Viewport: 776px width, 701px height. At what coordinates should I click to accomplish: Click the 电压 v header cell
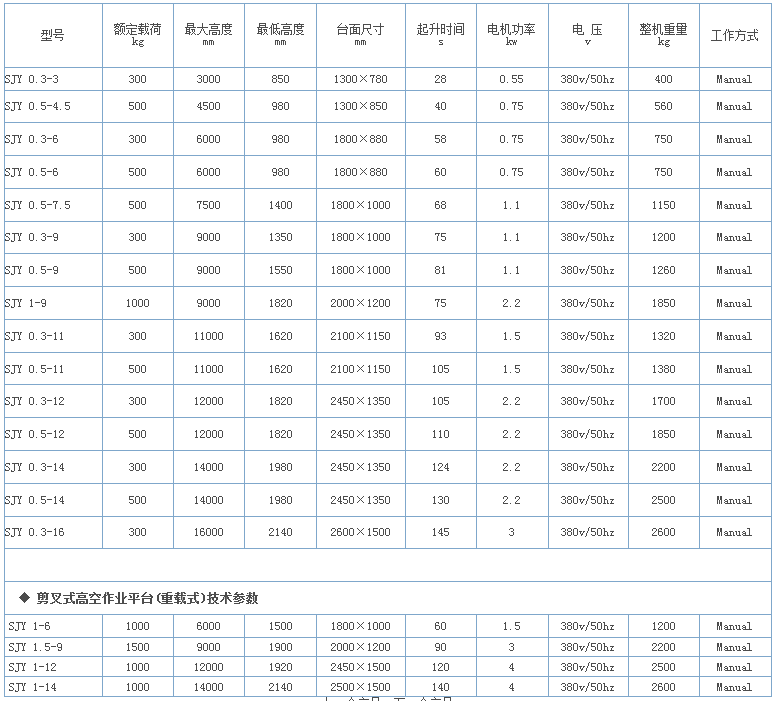(x=587, y=35)
